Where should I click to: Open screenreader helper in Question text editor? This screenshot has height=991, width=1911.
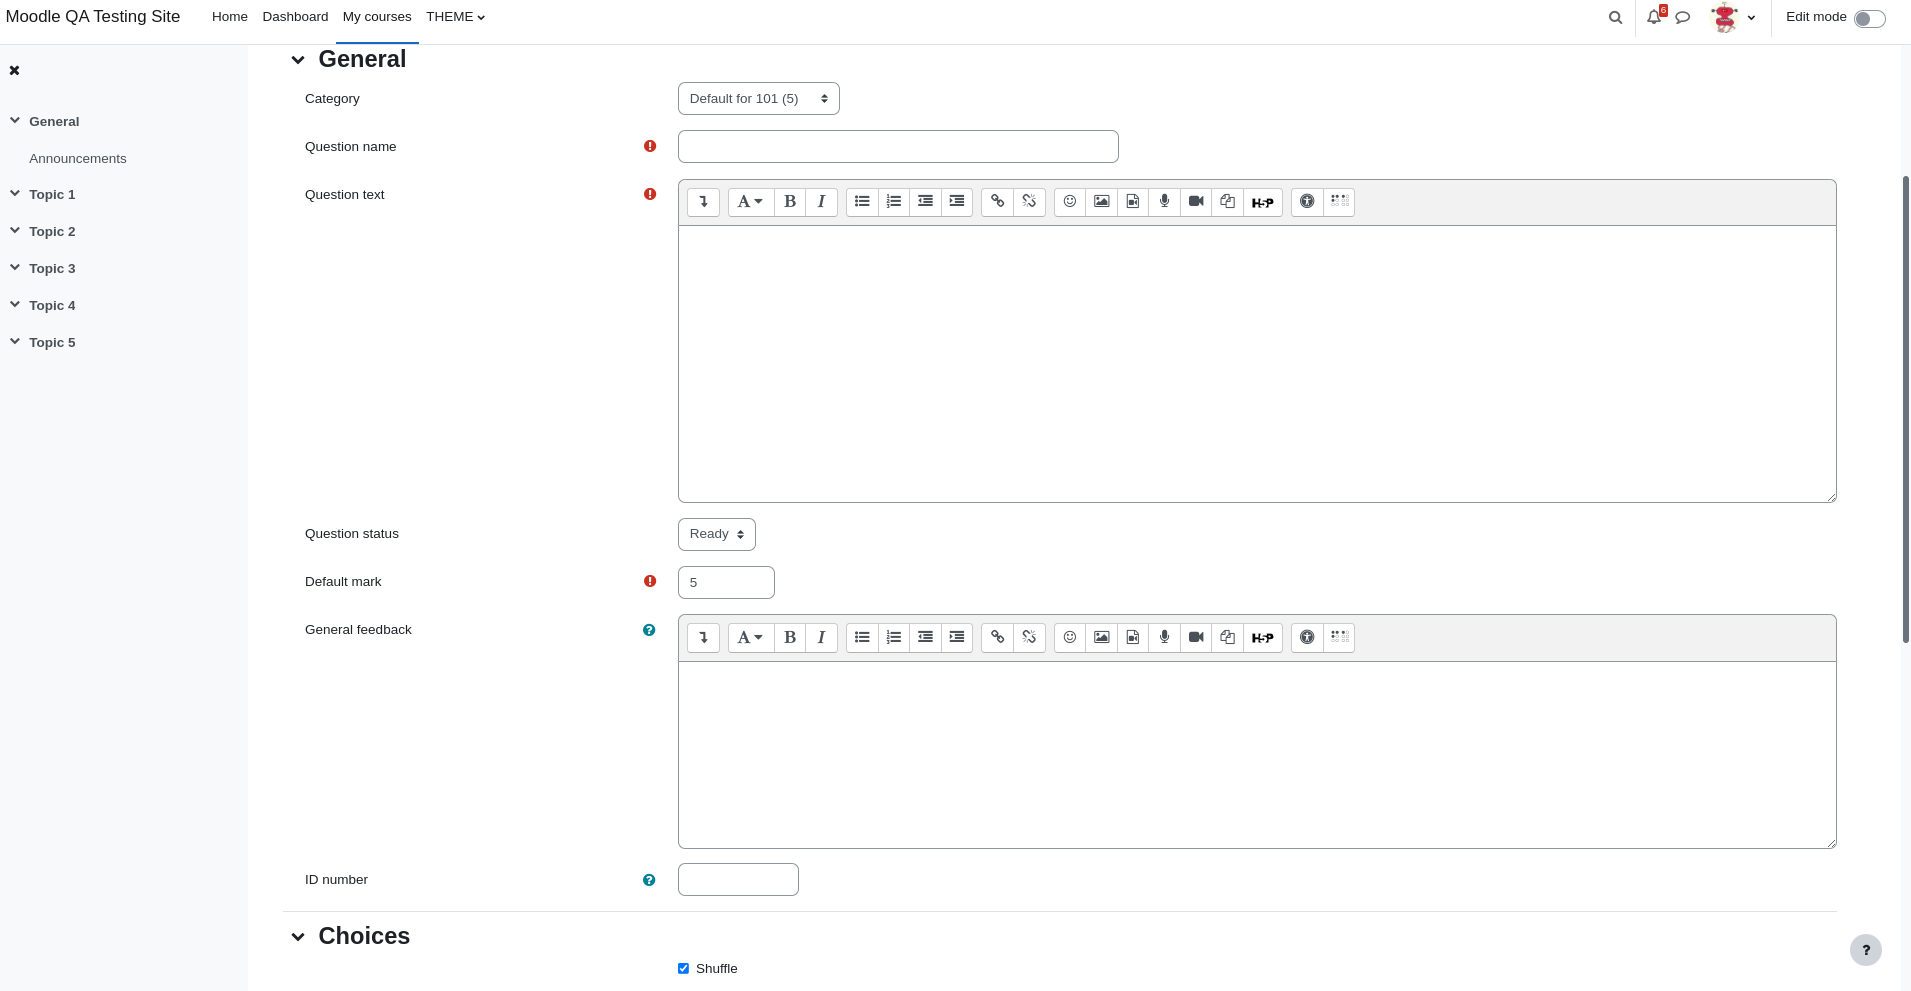(x=1339, y=202)
